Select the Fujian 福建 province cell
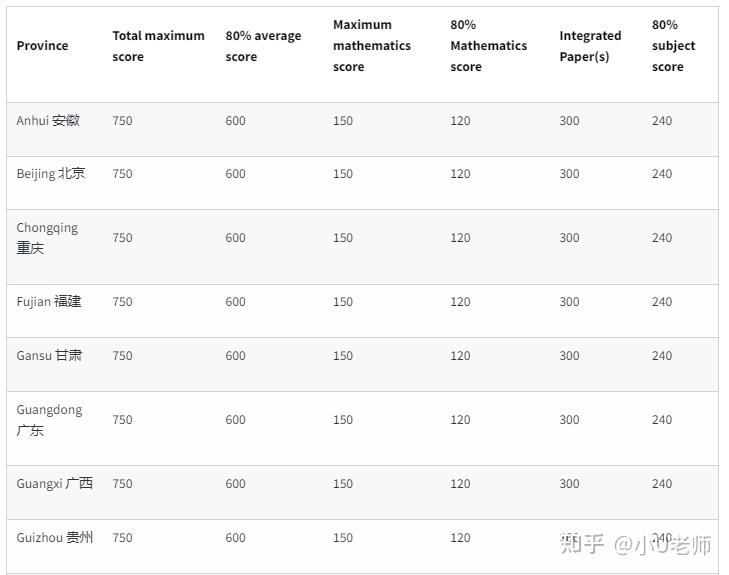729x575 pixels. tap(49, 302)
